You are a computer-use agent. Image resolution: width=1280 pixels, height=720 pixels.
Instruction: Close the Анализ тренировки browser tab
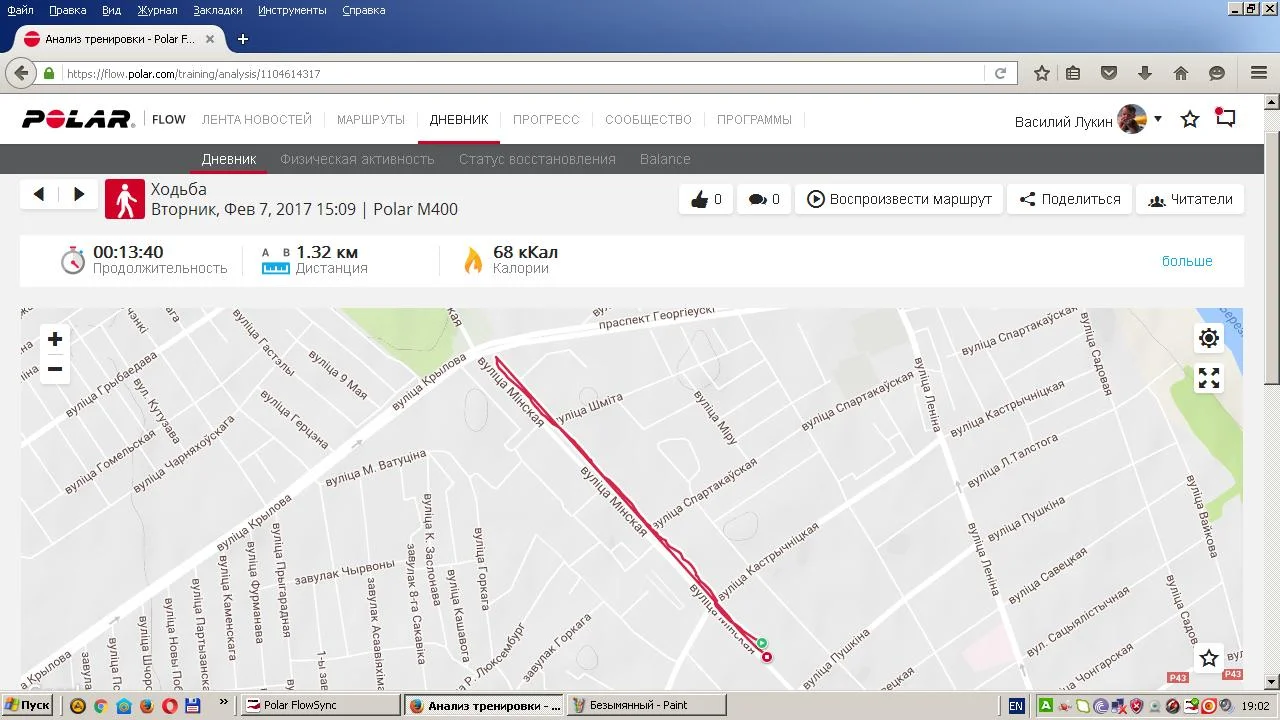point(210,39)
